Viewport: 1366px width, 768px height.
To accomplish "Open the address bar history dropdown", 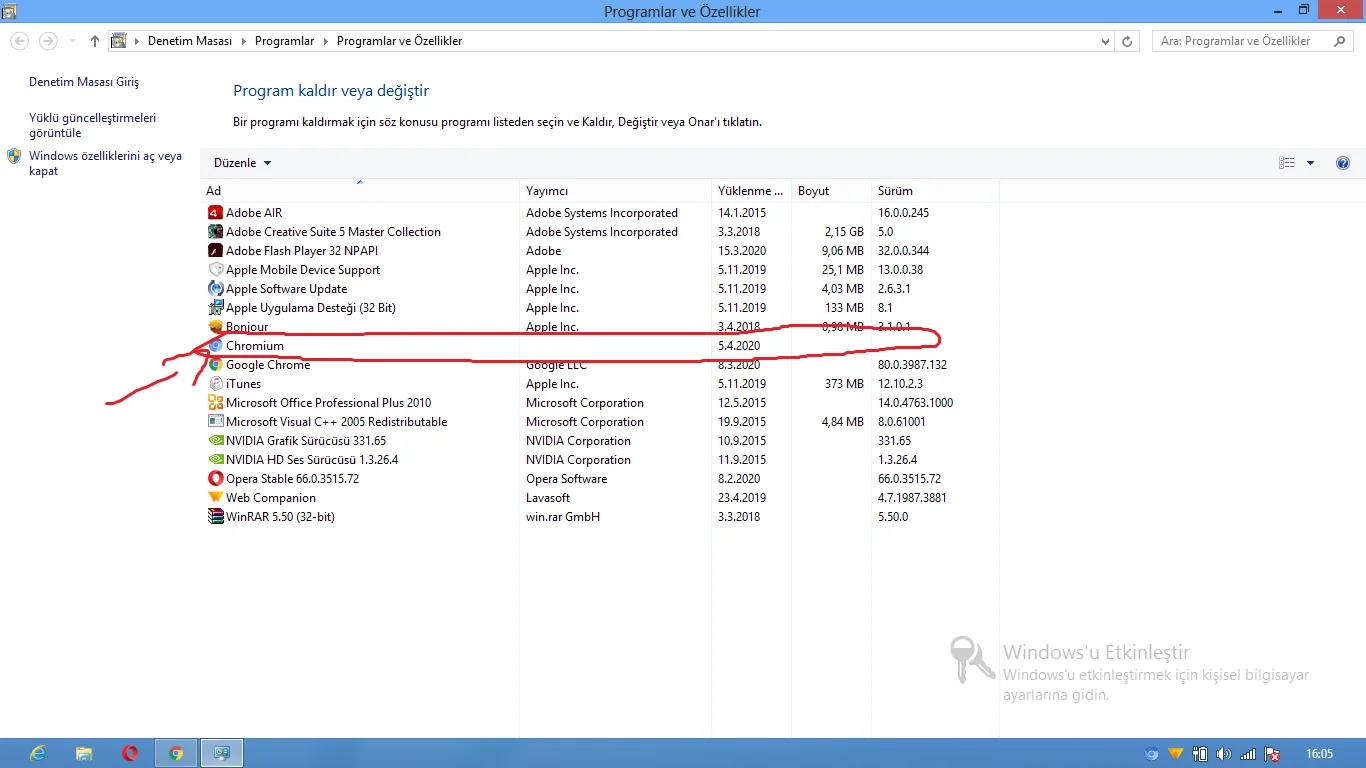I will (x=1105, y=41).
